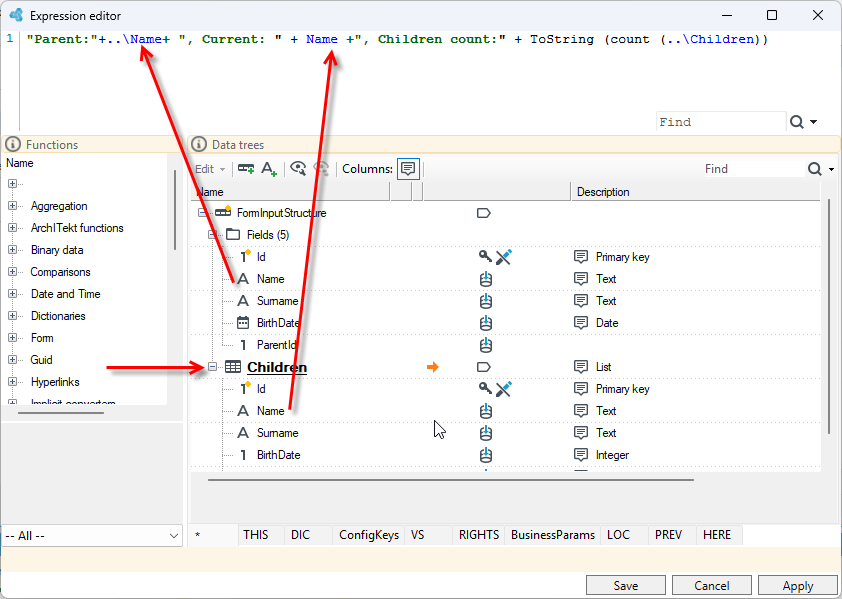This screenshot has width=842, height=599.
Task: Select the Hyperlinks function group
Action: [x=55, y=382]
